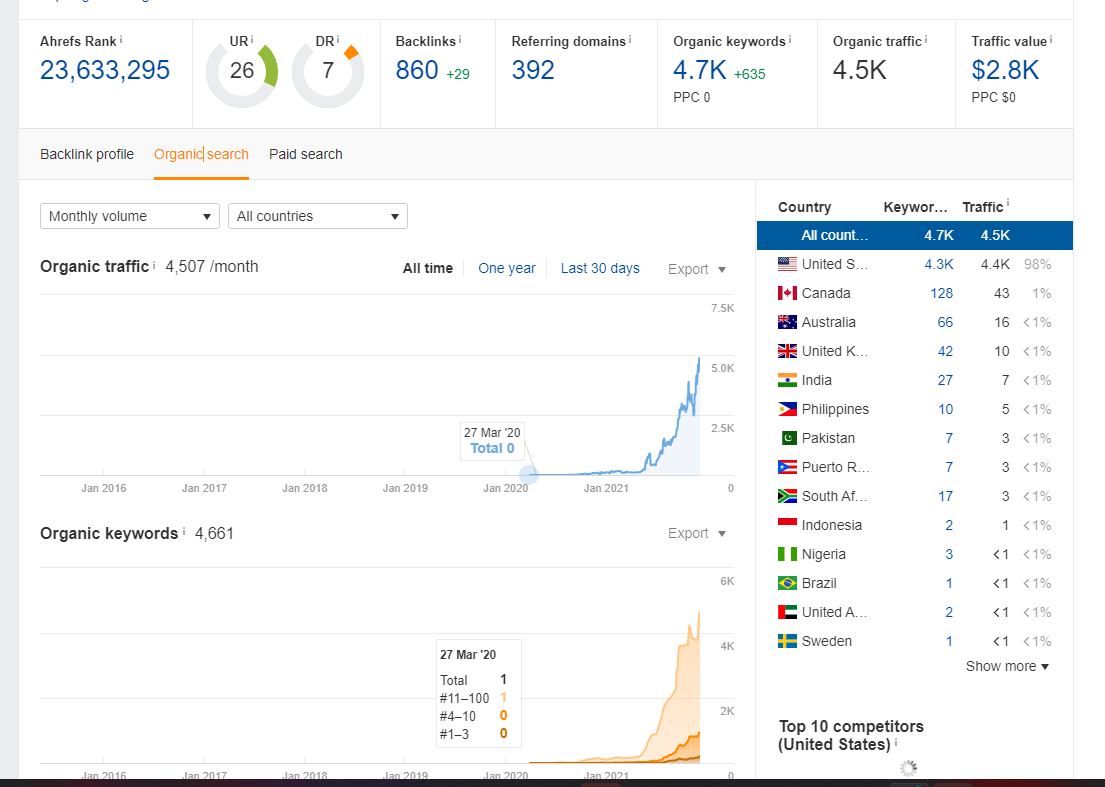Open the Ahrefs Rank value 23,633,295
The height and width of the screenshot is (787, 1105).
pyautogui.click(x=105, y=70)
